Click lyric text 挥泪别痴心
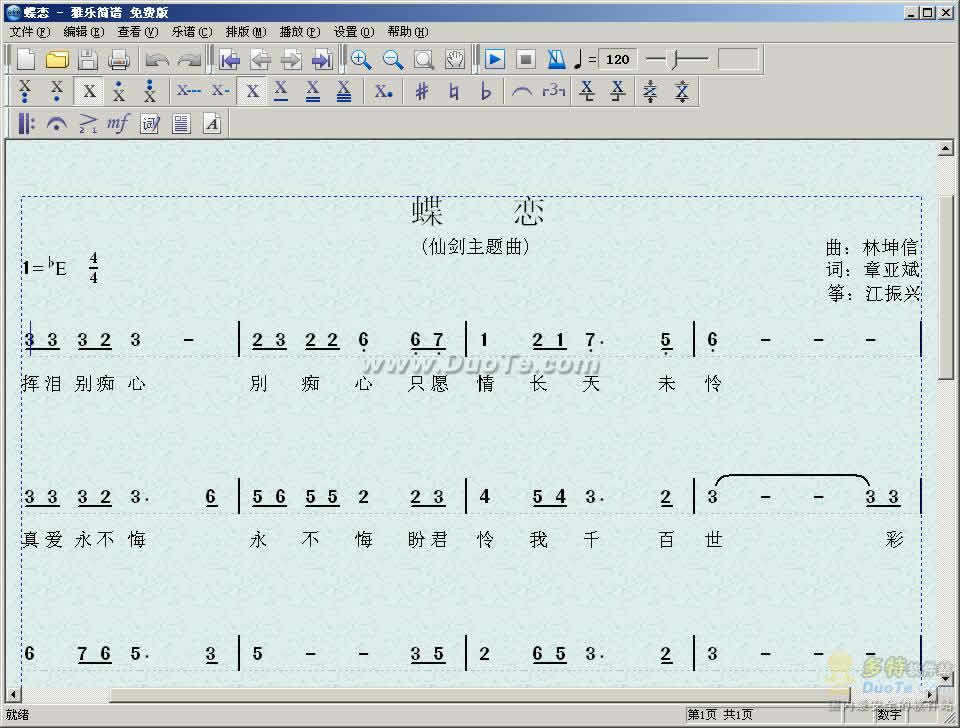 click(x=83, y=383)
